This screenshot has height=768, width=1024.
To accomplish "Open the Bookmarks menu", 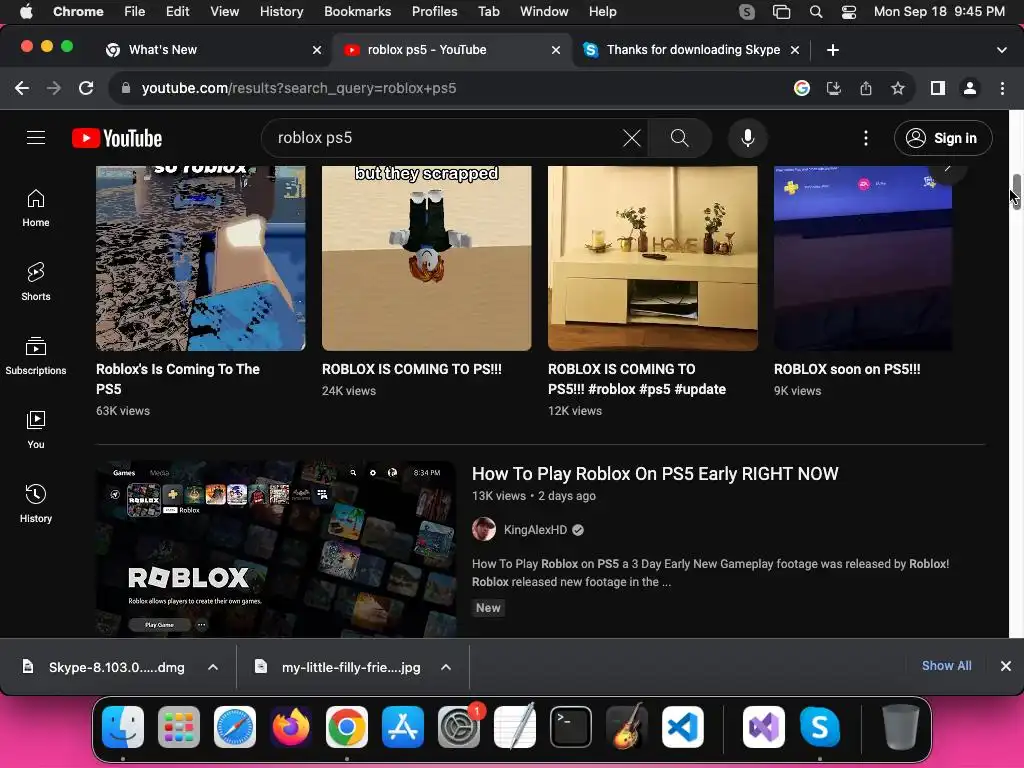I will [x=357, y=12].
